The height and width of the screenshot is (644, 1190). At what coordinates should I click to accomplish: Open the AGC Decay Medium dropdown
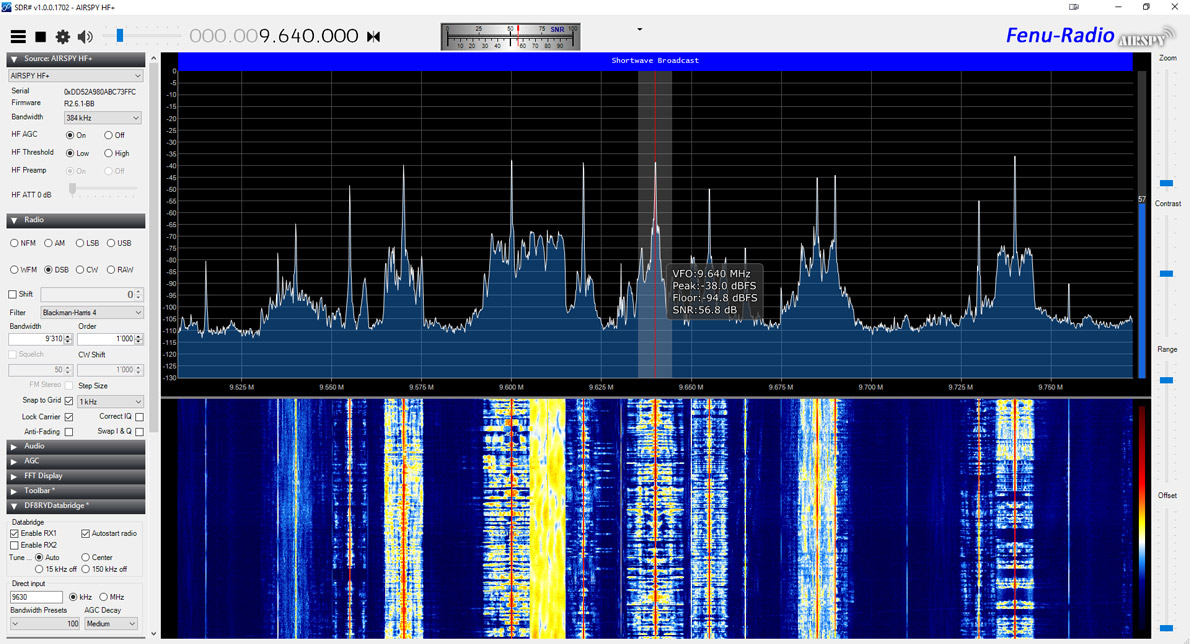tap(111, 624)
